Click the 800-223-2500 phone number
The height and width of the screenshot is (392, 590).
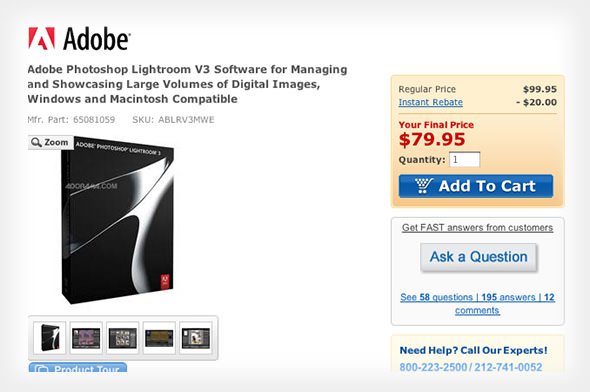[433, 367]
